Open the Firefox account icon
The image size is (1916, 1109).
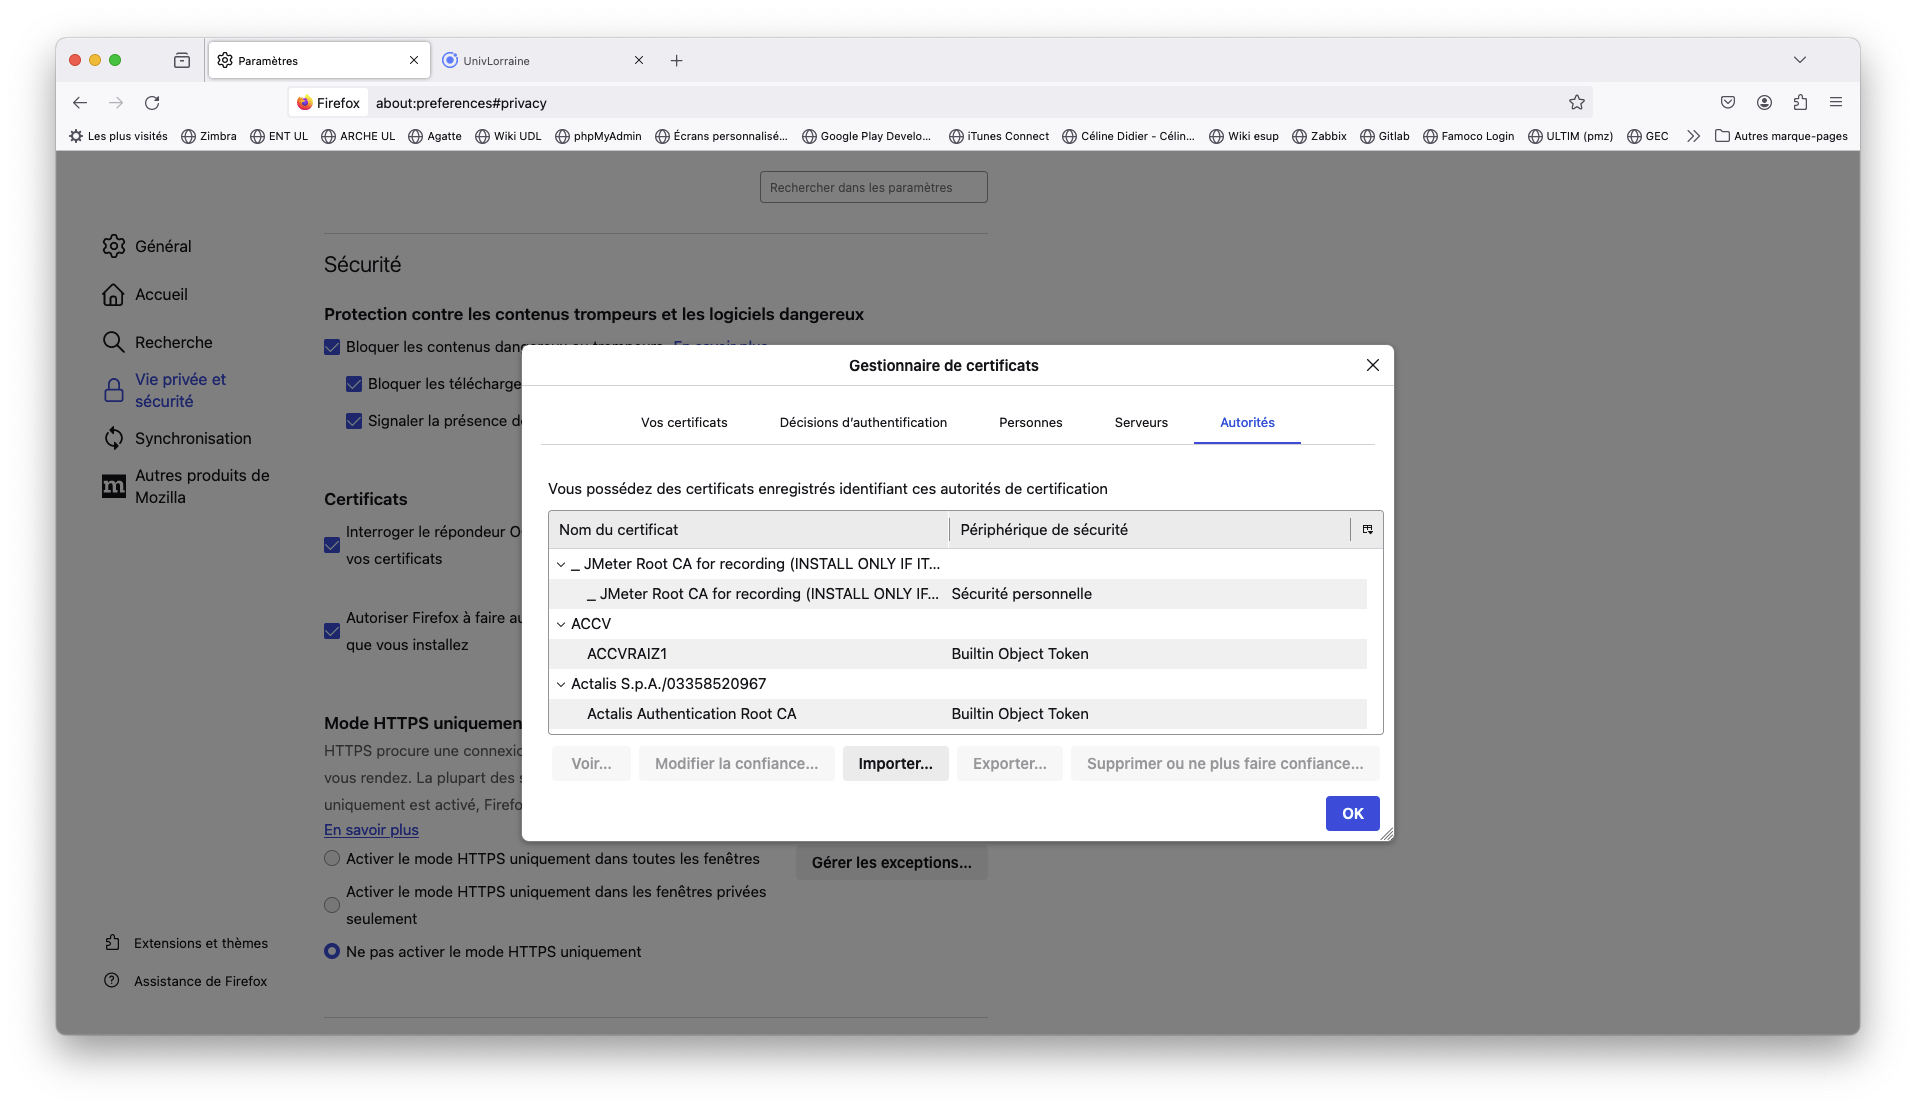click(1764, 103)
